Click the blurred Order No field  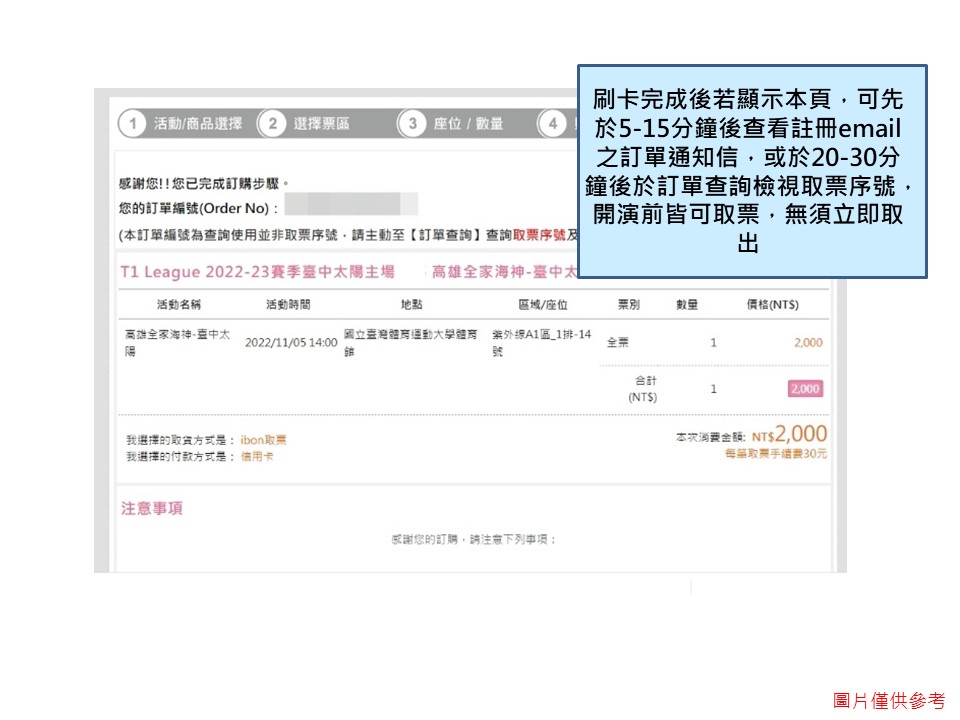tap(350, 207)
